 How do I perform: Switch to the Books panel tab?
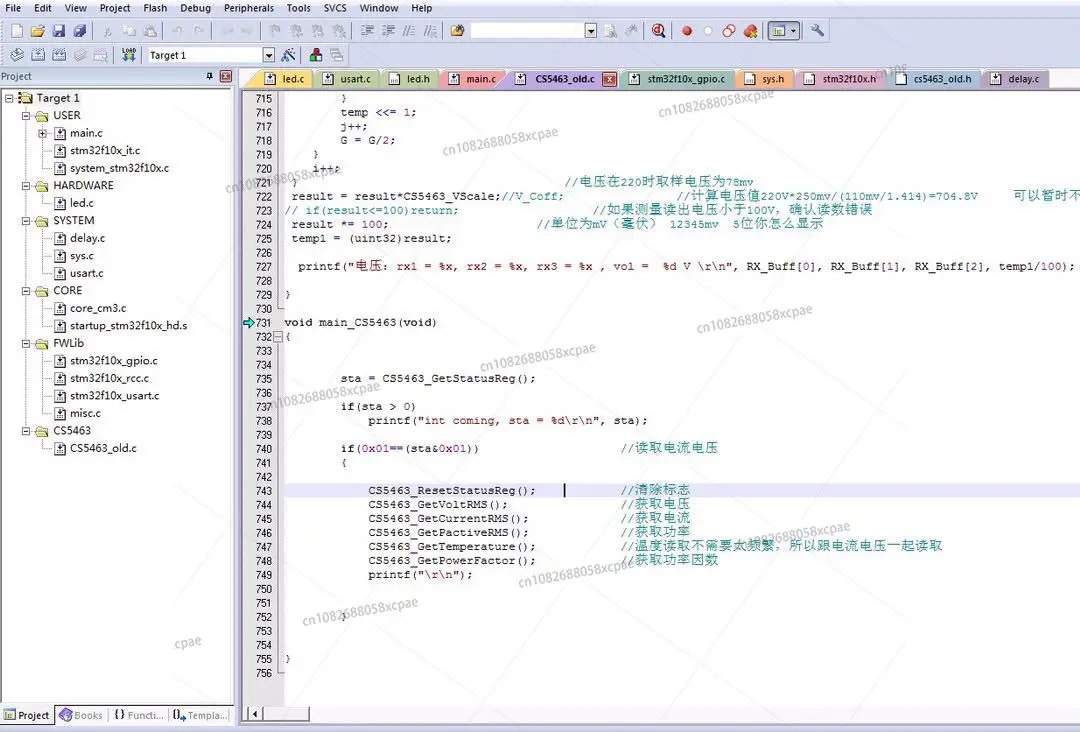click(81, 715)
